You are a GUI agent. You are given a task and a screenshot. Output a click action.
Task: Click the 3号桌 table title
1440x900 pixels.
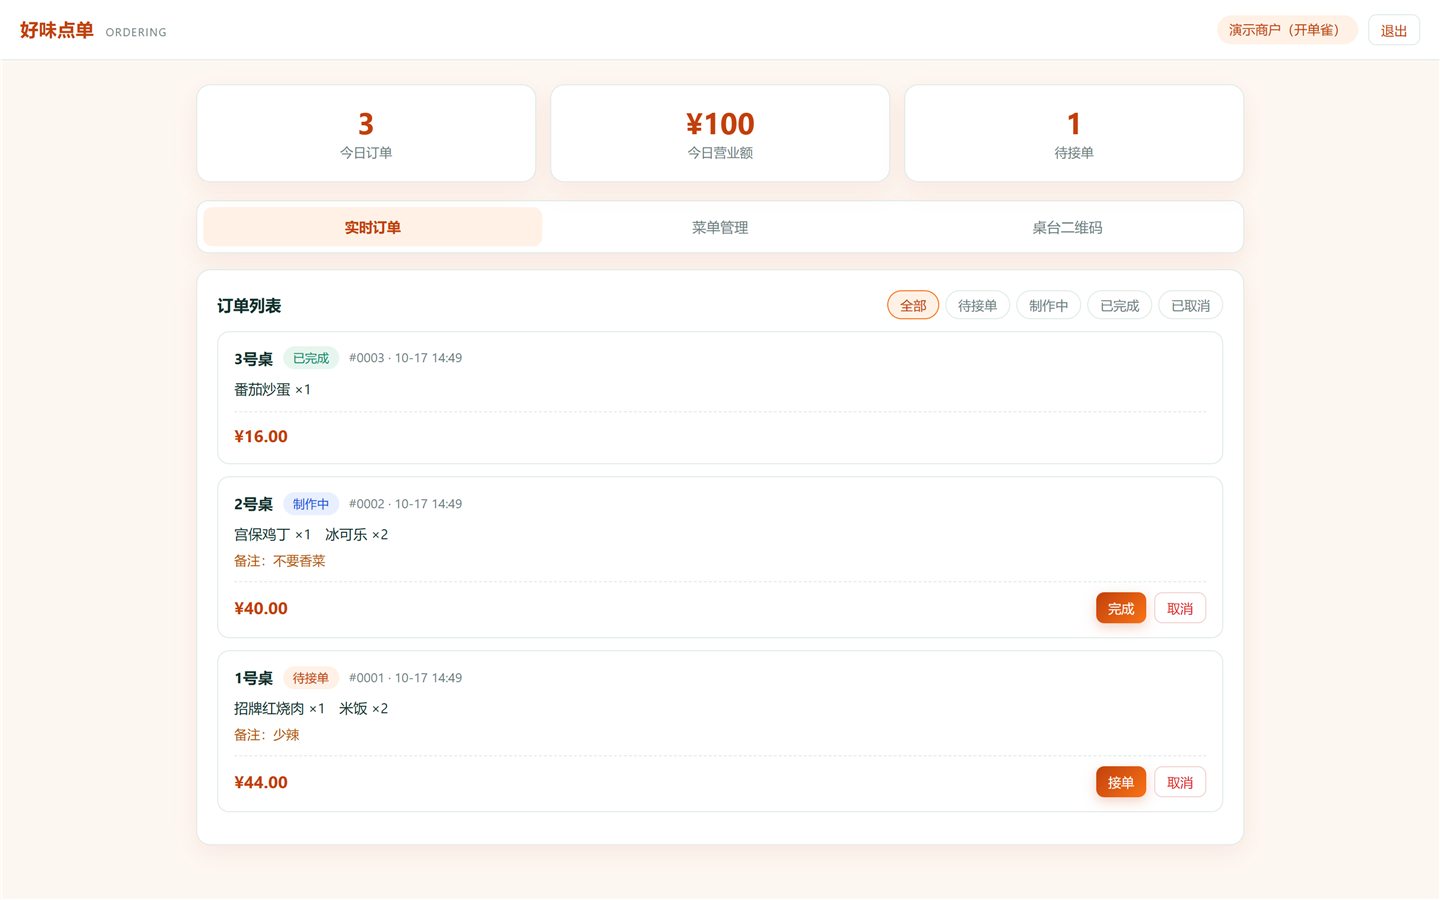pyautogui.click(x=253, y=359)
